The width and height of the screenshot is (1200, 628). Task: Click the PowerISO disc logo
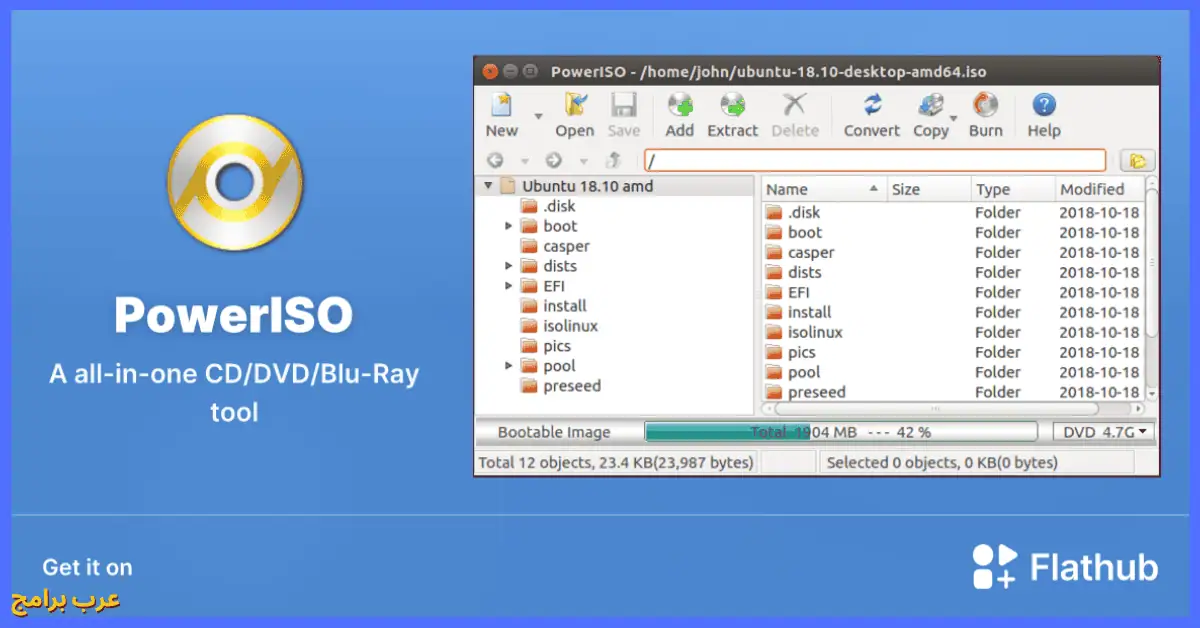pos(234,181)
